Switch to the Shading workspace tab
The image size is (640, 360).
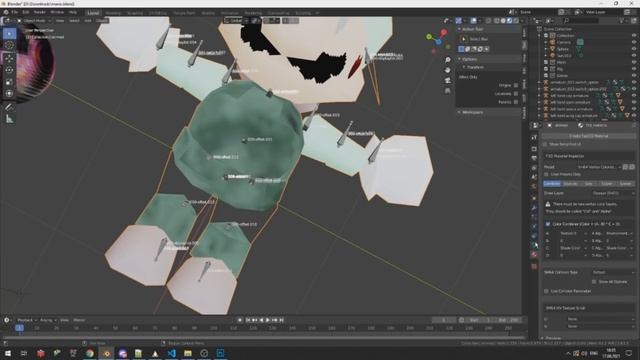208,13
